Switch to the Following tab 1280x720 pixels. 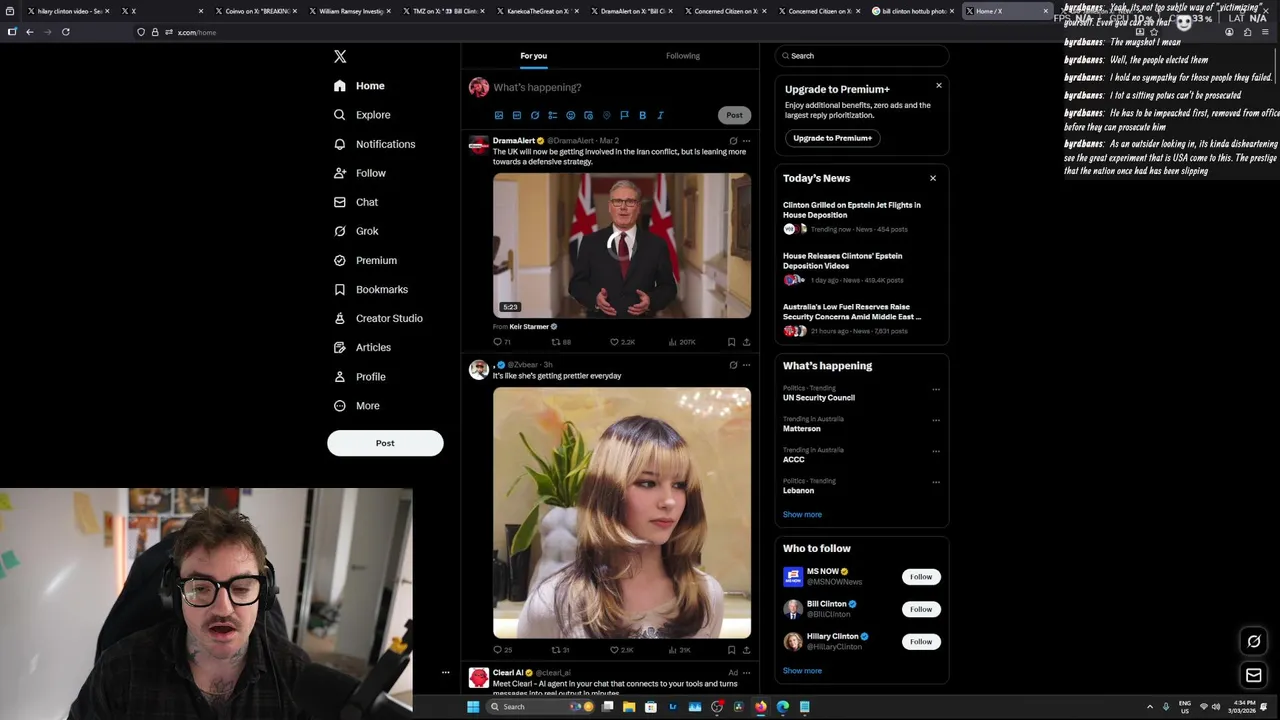click(x=683, y=56)
